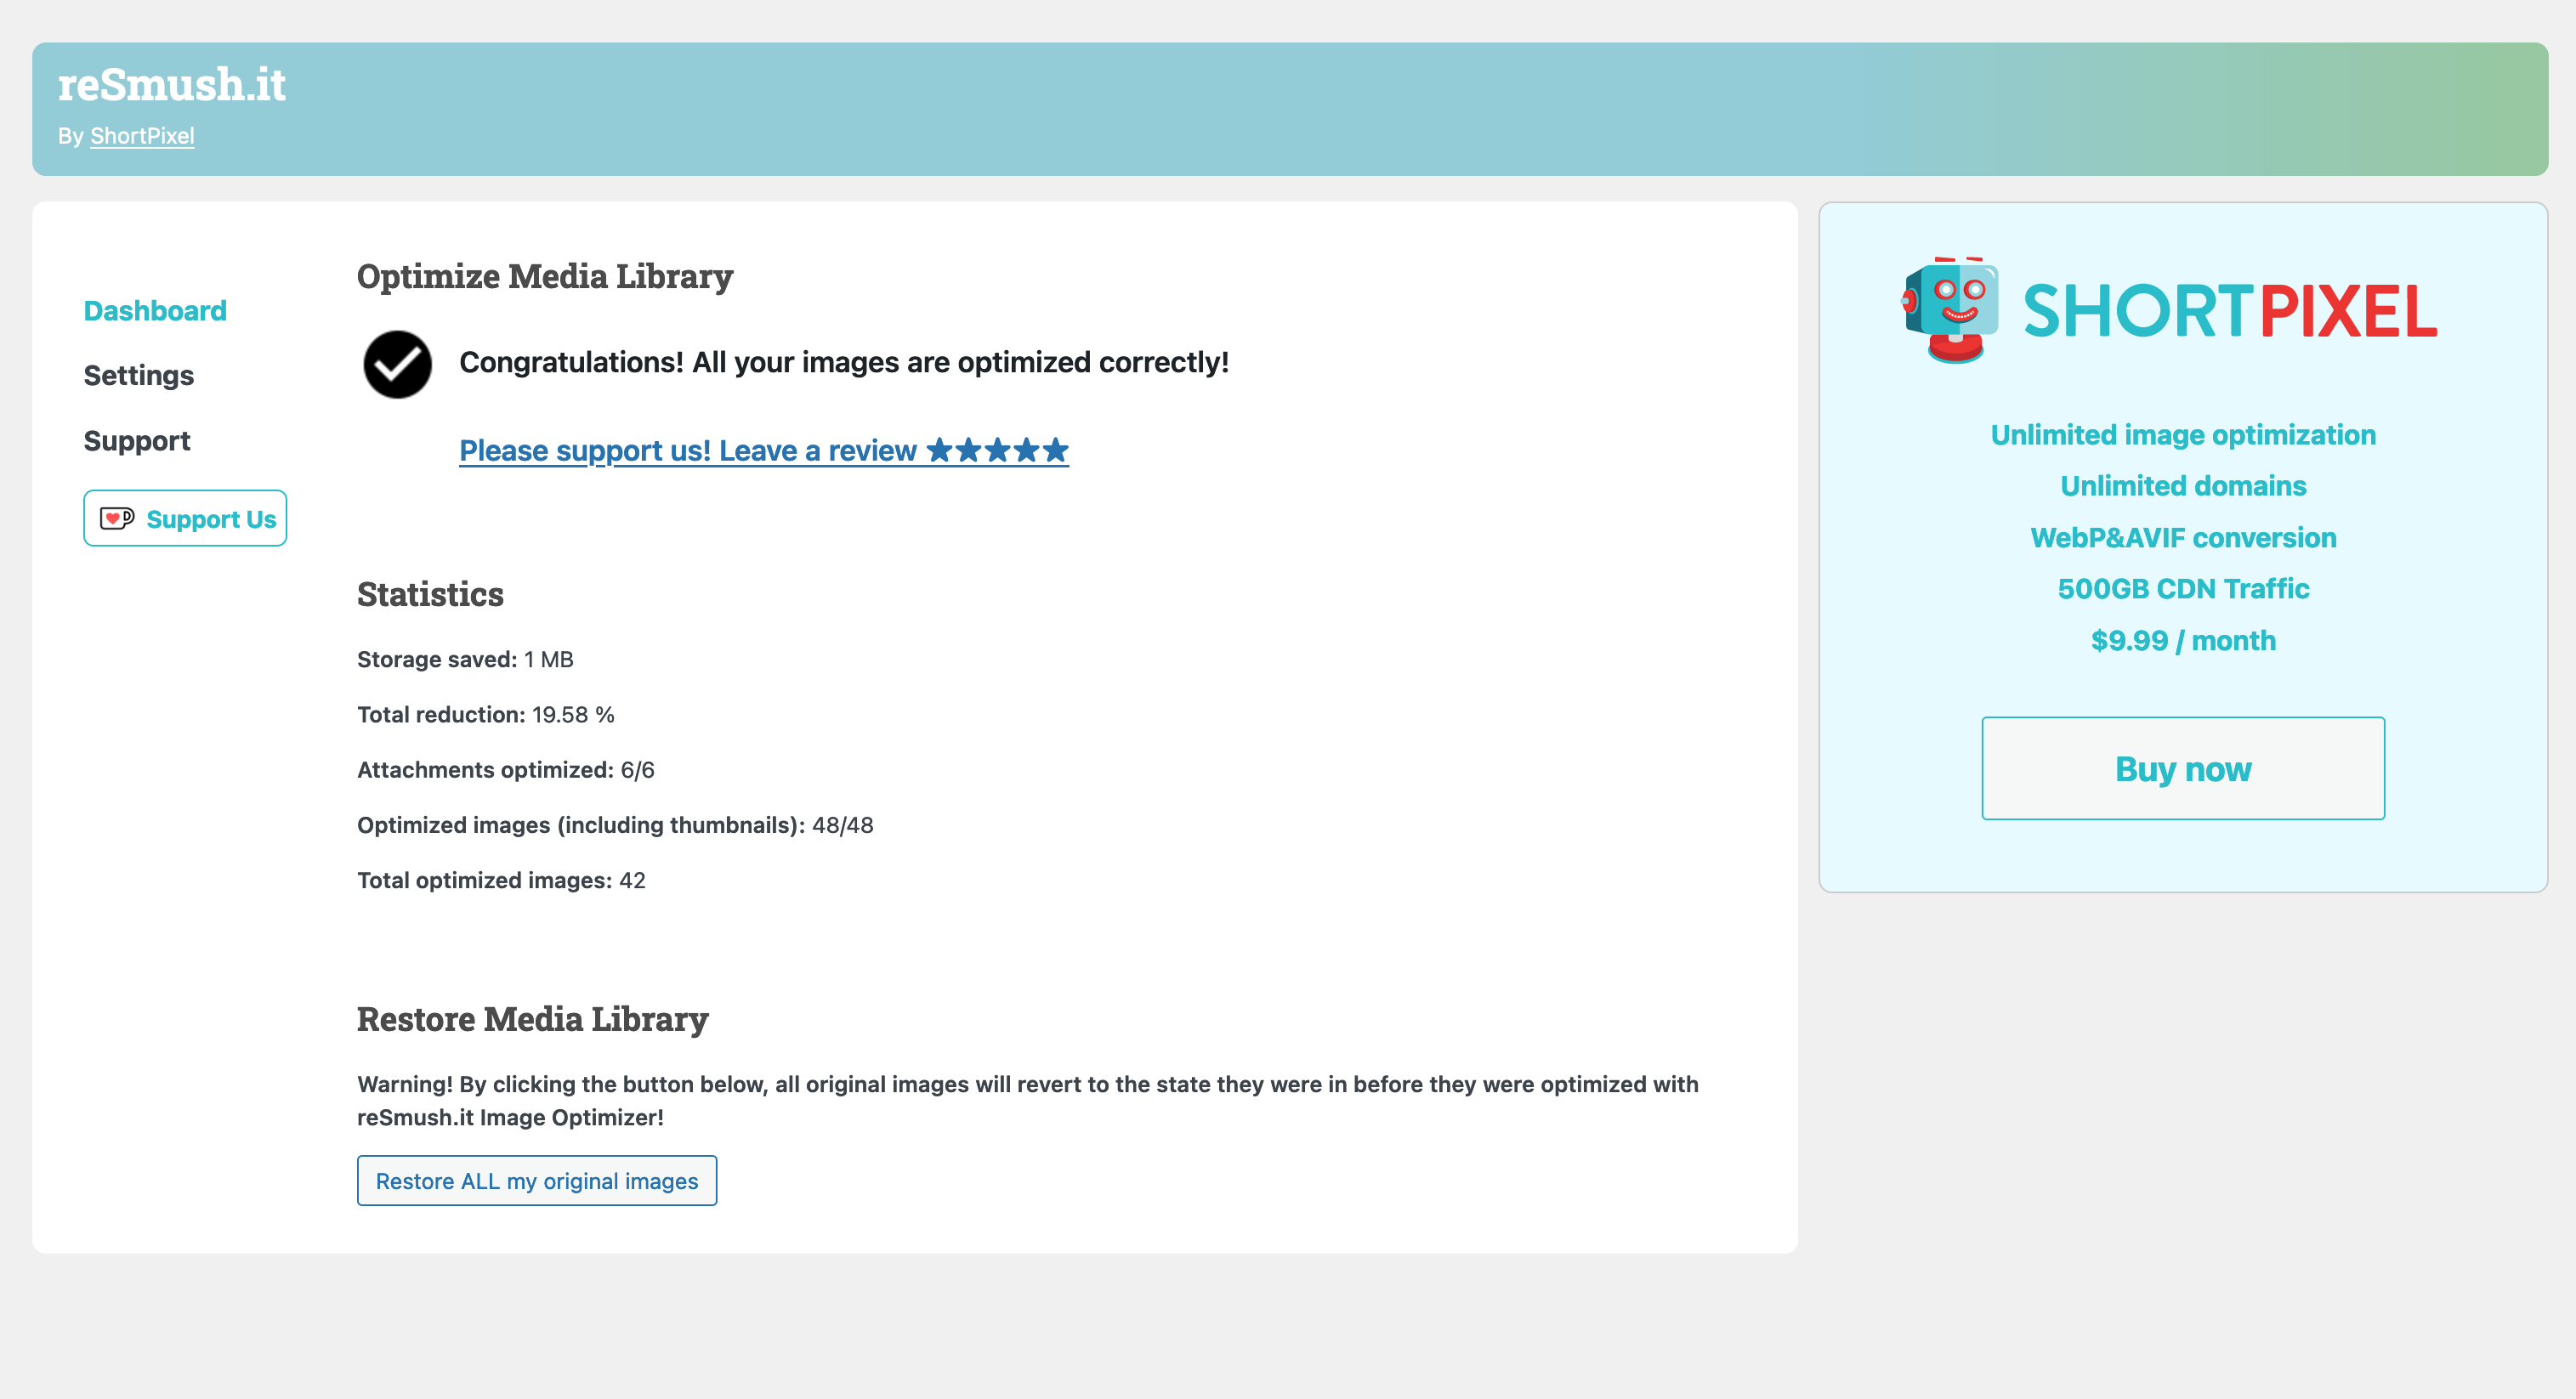
Task: Click the Buy now button
Action: [2183, 768]
